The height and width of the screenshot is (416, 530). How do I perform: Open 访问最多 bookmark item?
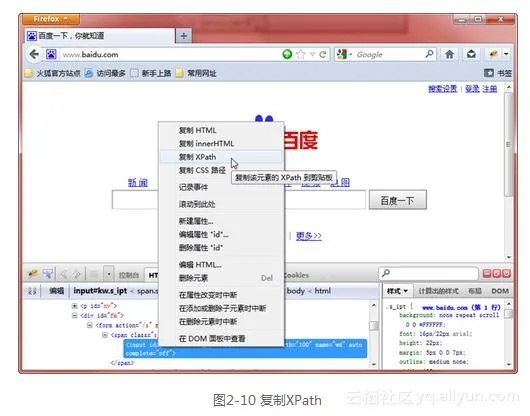click(105, 73)
